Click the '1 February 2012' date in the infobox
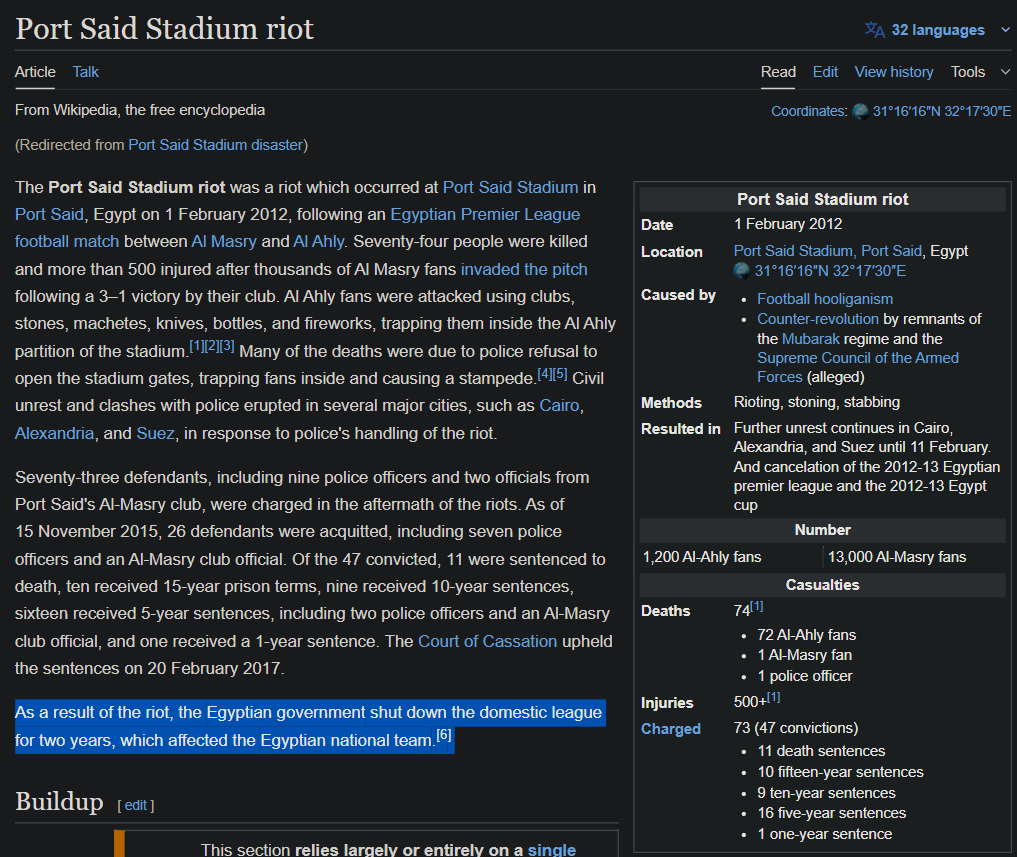Image resolution: width=1017 pixels, height=857 pixels. pyautogui.click(x=788, y=224)
